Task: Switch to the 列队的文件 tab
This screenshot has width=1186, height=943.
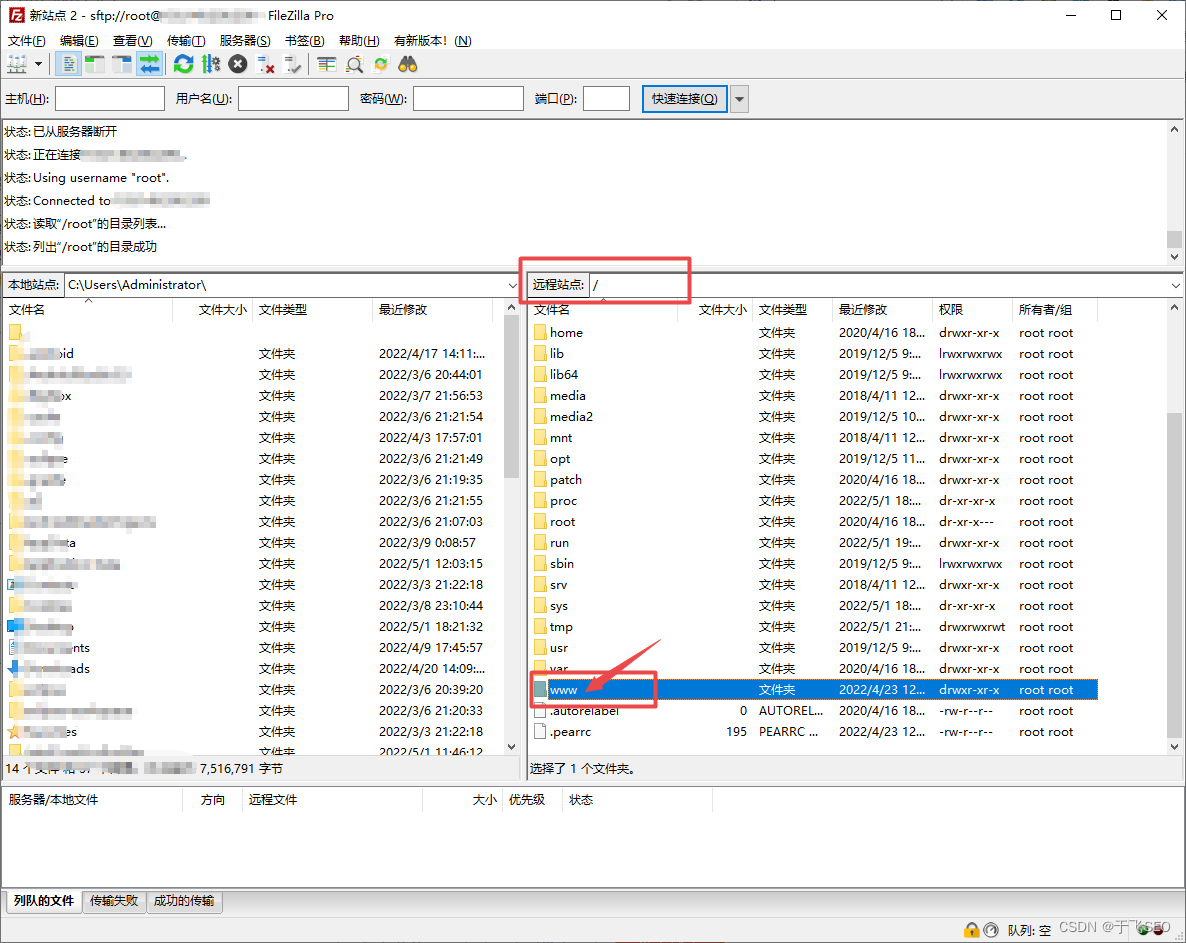Action: pyautogui.click(x=43, y=901)
